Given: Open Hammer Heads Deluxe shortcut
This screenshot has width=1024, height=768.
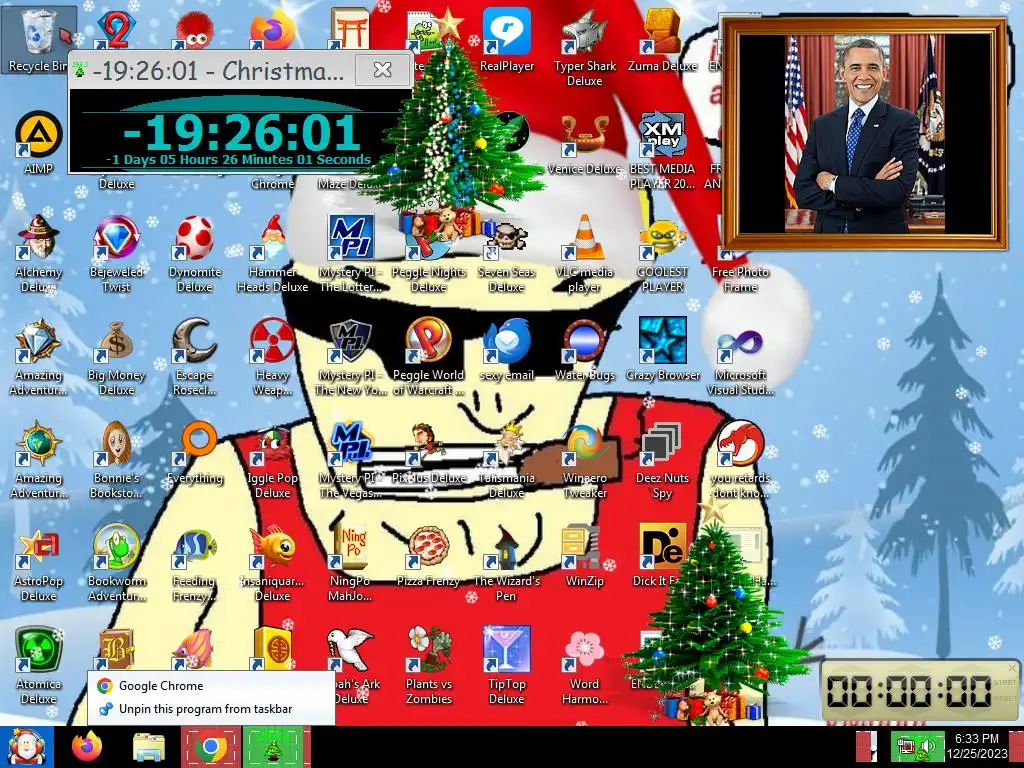Looking at the screenshot, I should tap(272, 253).
